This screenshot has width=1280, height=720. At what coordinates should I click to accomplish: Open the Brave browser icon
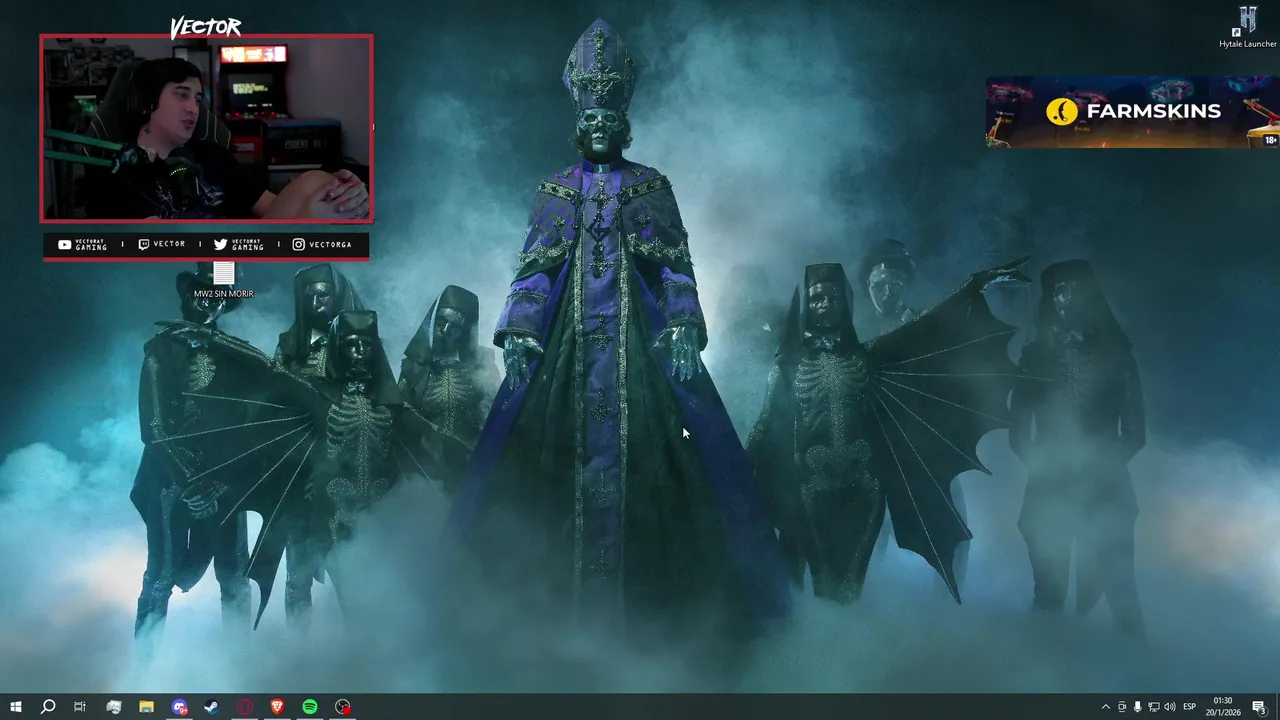pos(277,707)
